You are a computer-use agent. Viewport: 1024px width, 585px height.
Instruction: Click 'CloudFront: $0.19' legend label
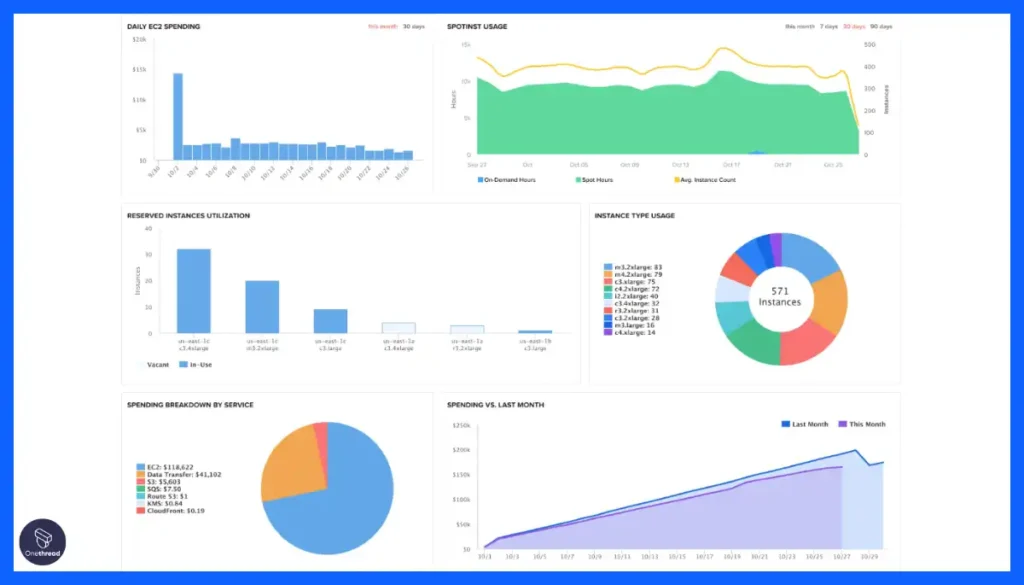click(x=176, y=511)
